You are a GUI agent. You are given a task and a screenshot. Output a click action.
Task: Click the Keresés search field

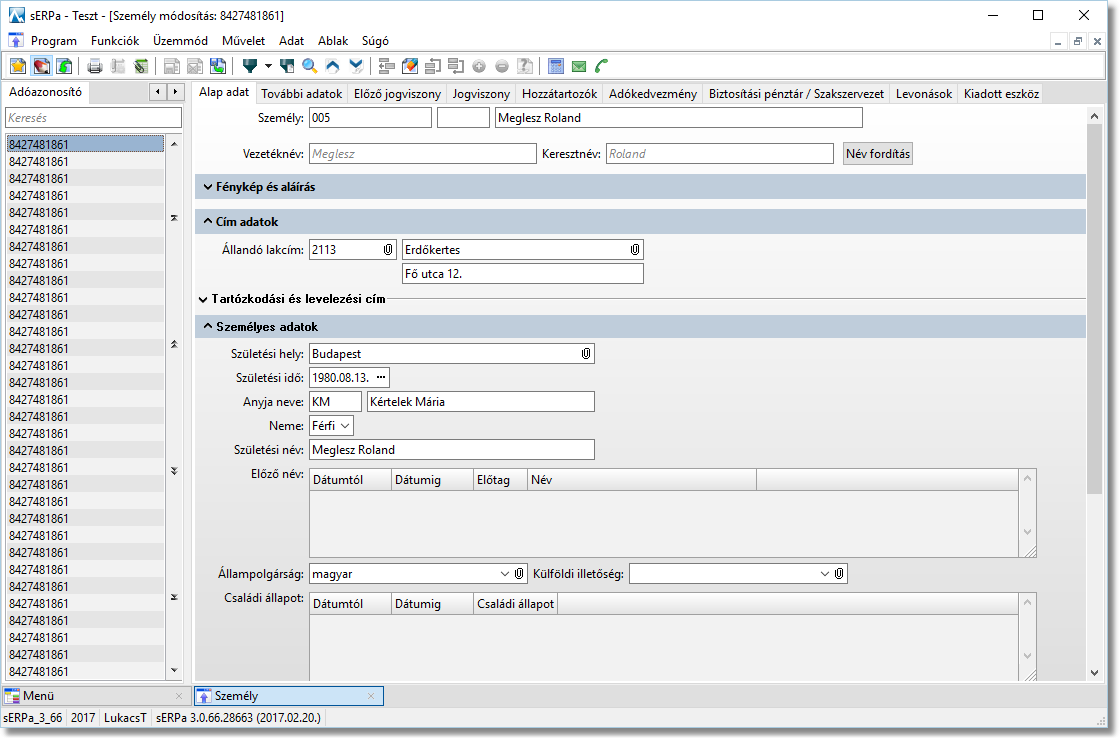tap(94, 118)
